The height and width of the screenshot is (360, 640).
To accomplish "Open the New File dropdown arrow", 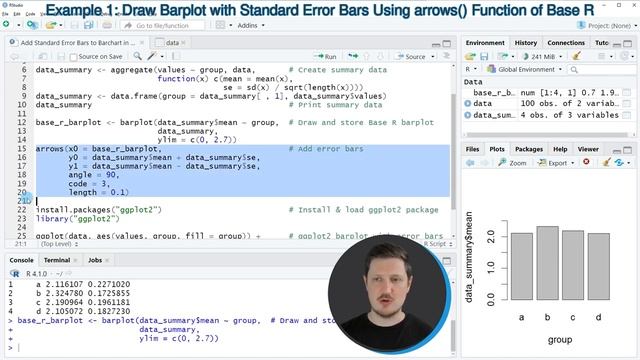I will coord(18,25).
